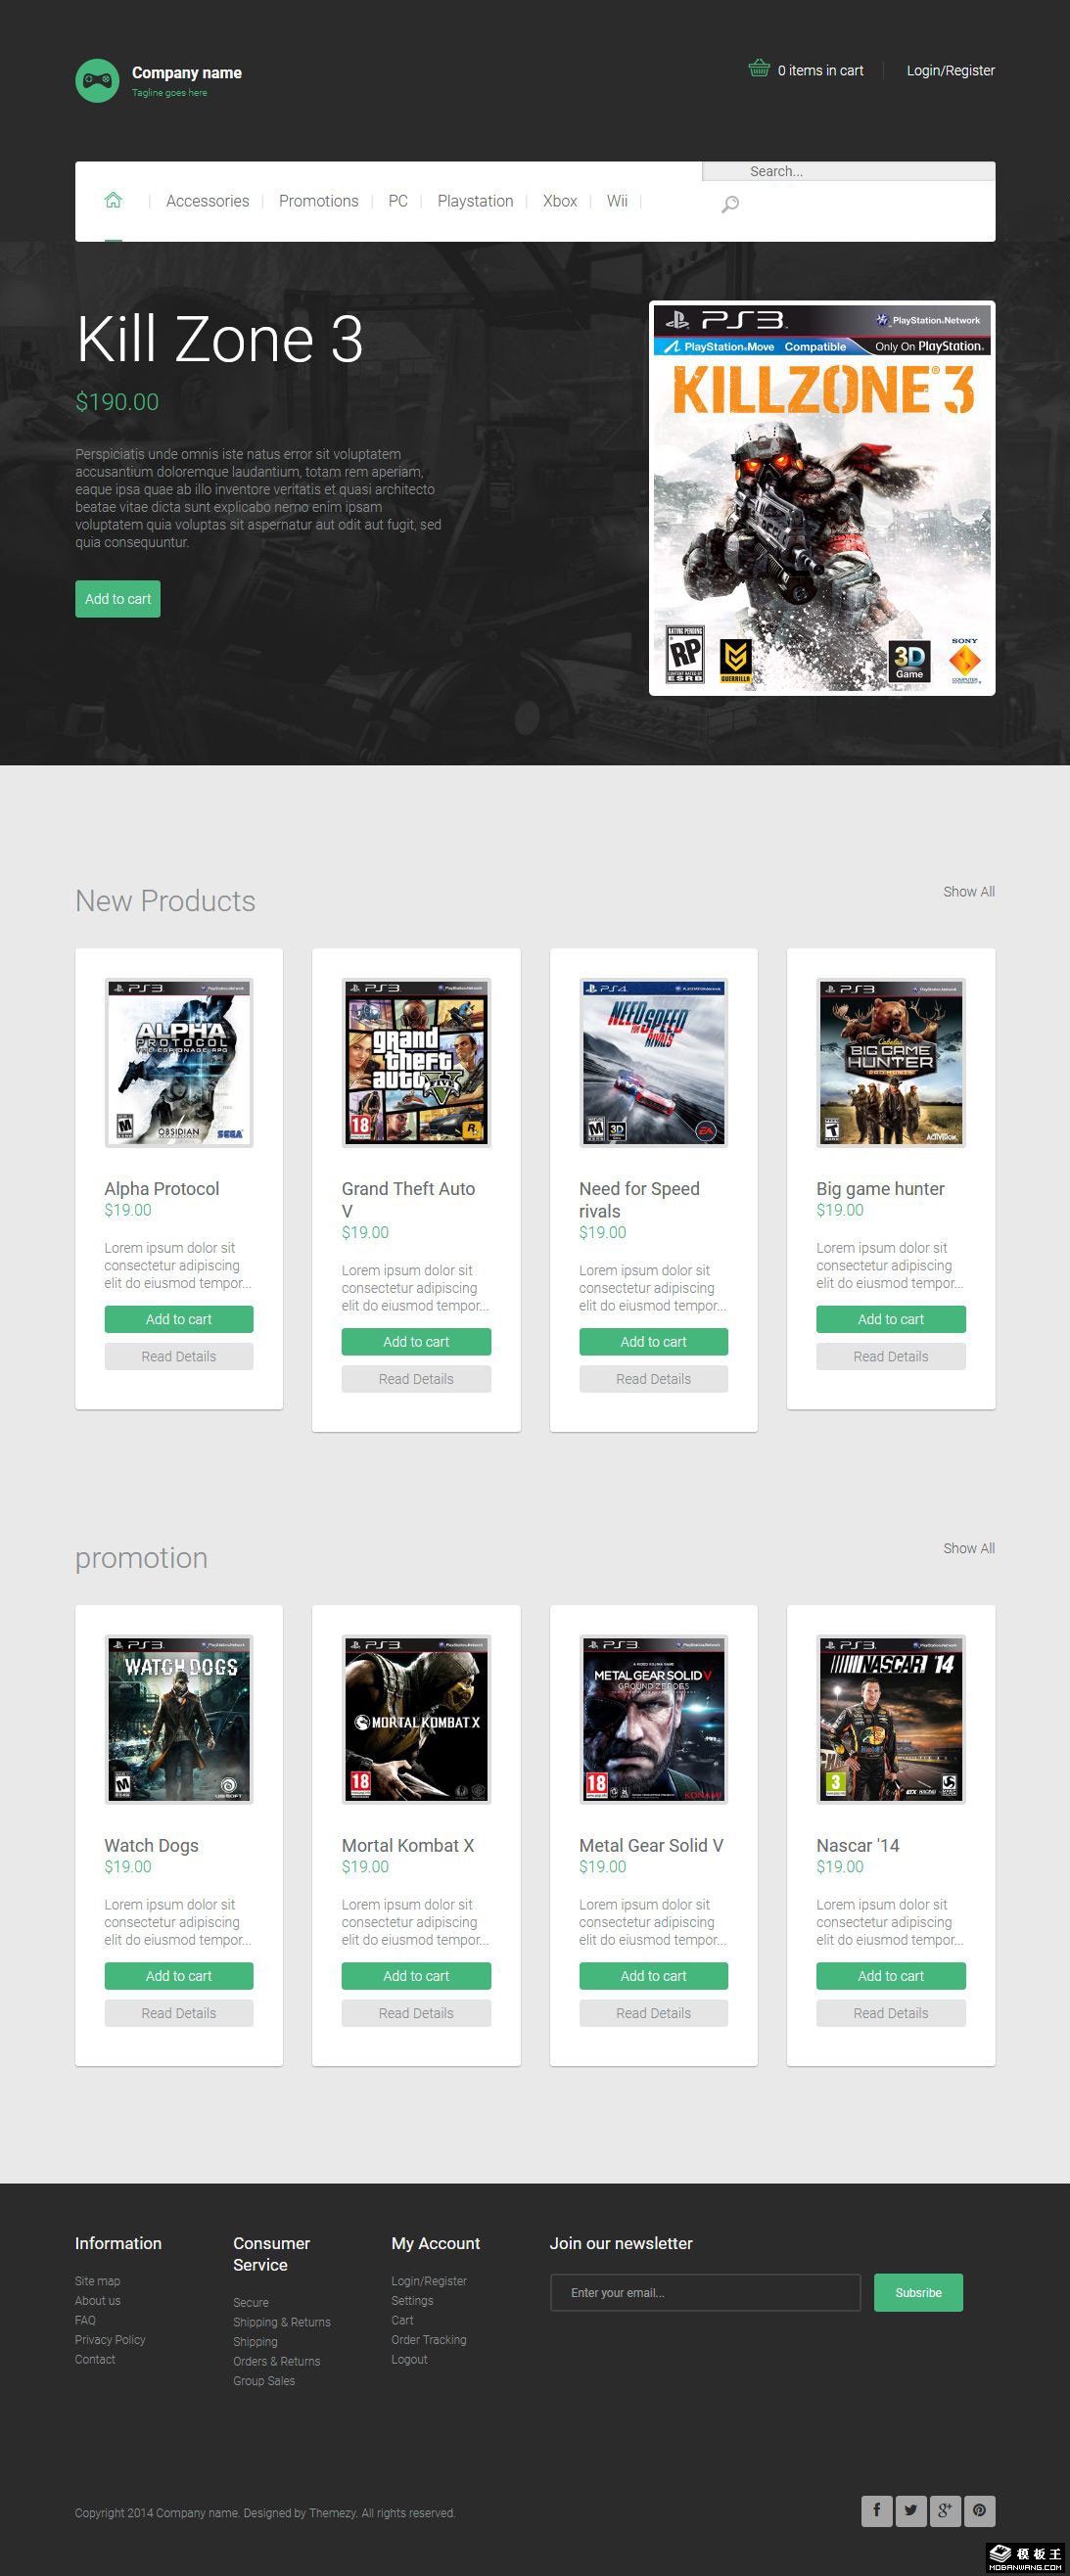The width and height of the screenshot is (1070, 2576).
Task: Read details of Metal Gear Solid V
Action: (x=653, y=2013)
